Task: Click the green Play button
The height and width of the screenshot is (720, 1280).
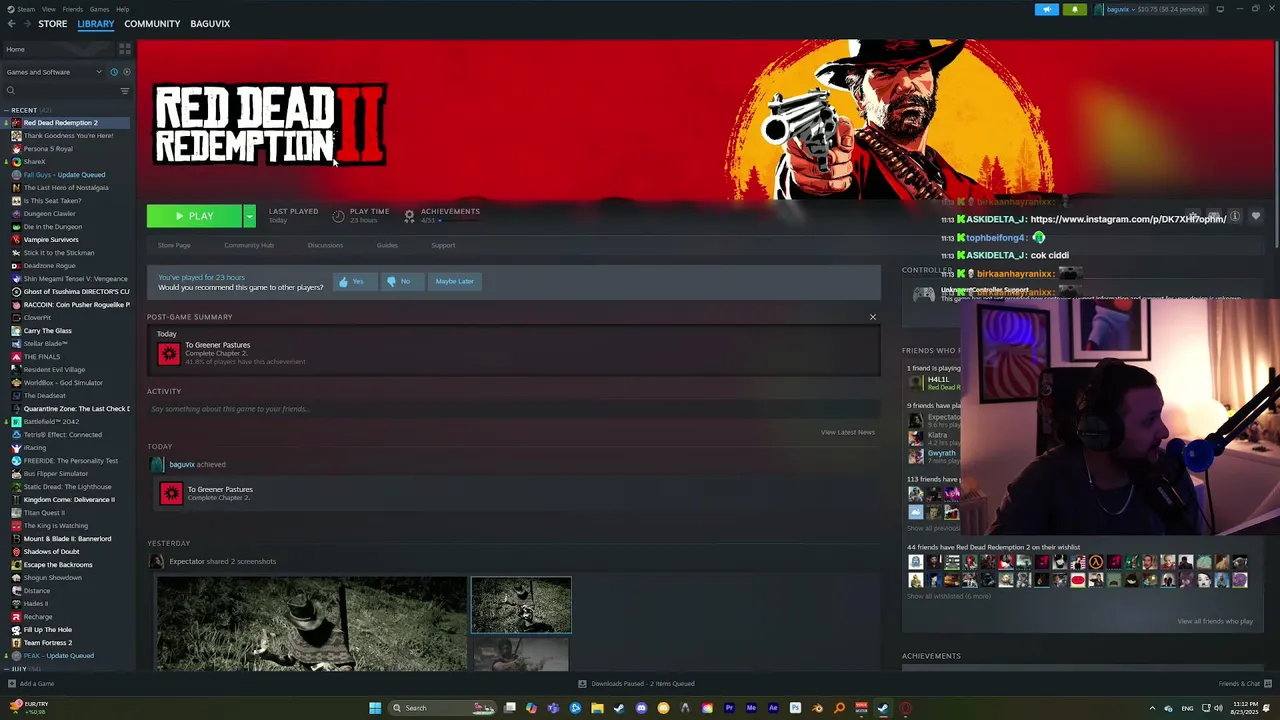Action: [194, 216]
